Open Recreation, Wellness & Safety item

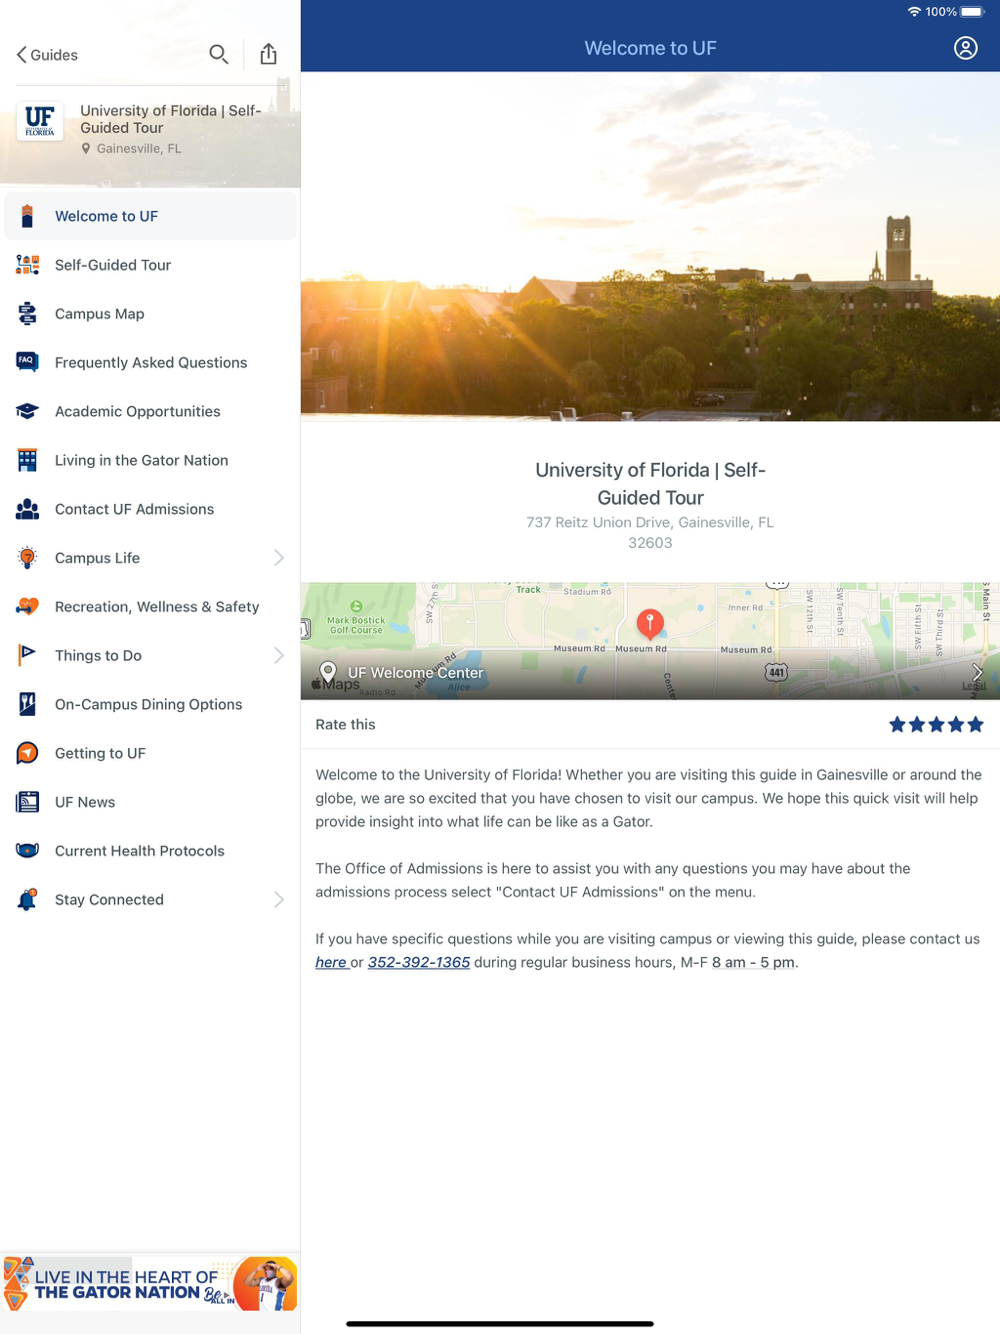pos(150,607)
